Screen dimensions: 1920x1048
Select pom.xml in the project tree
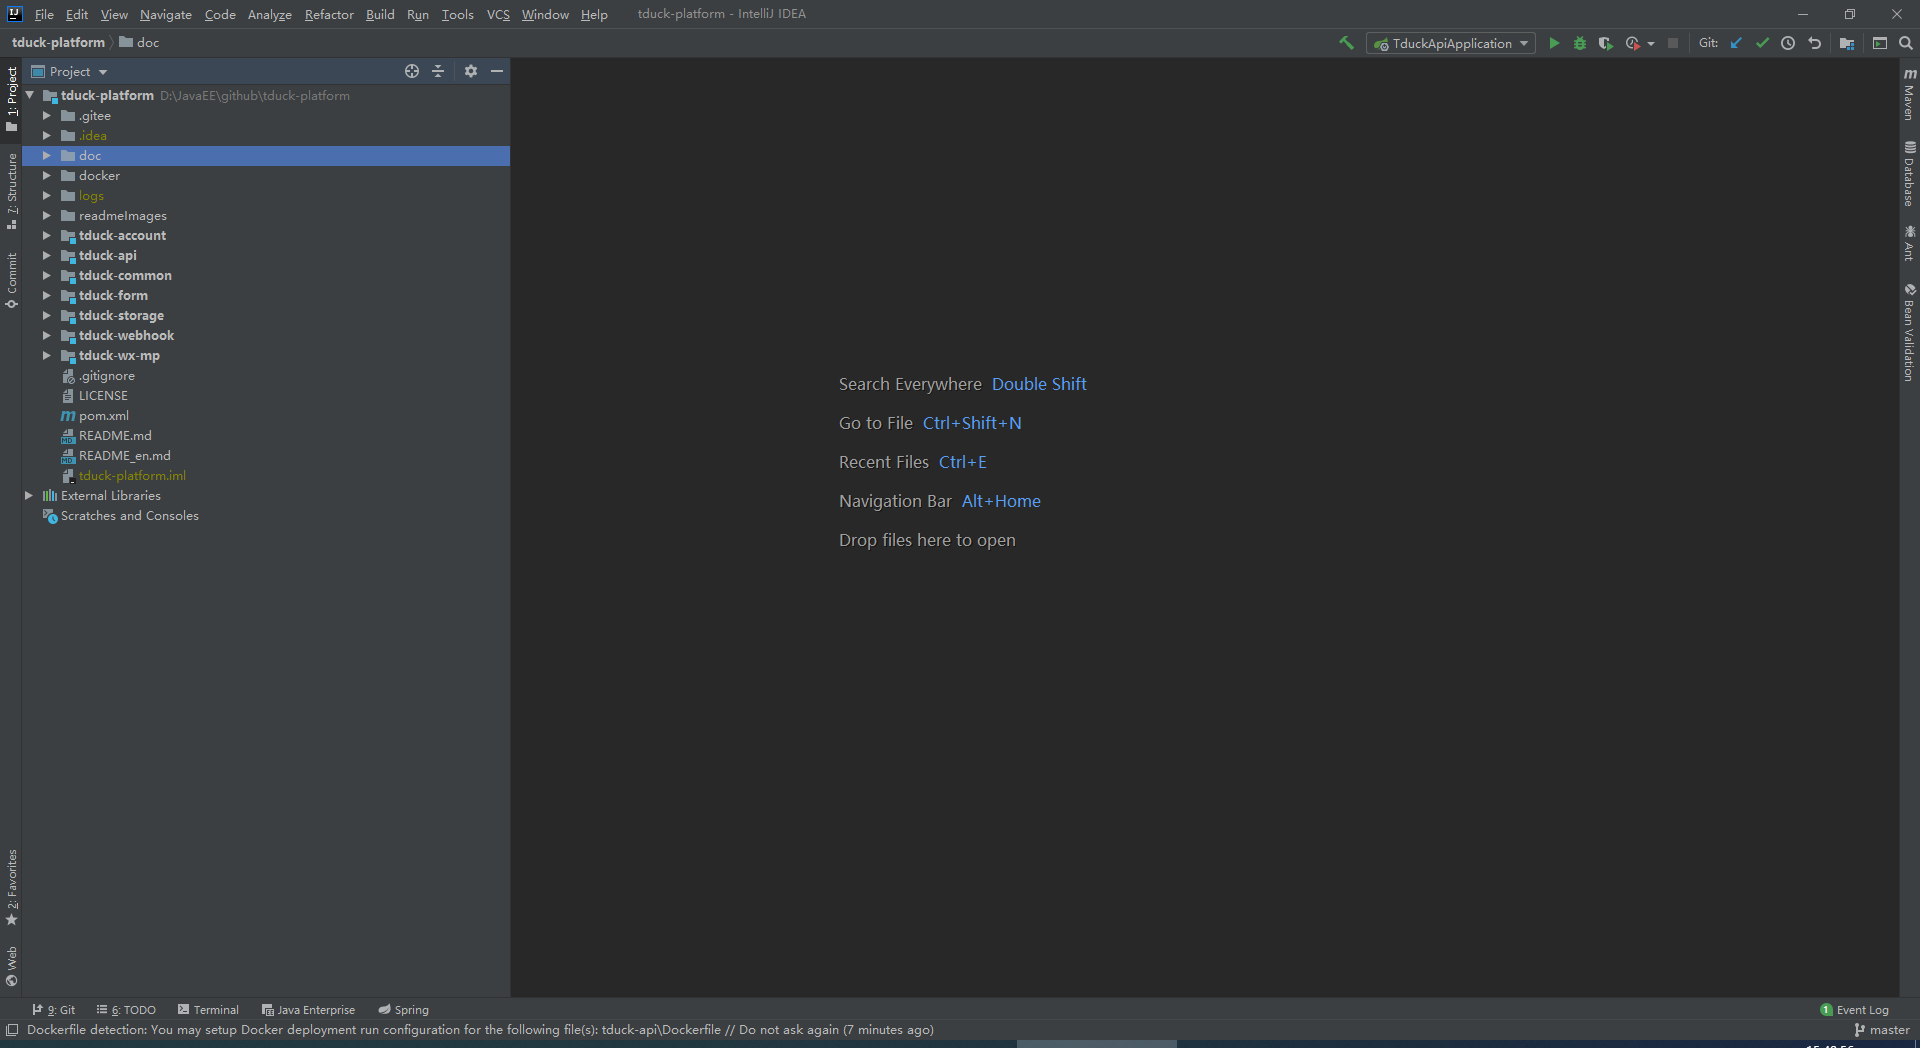click(104, 415)
